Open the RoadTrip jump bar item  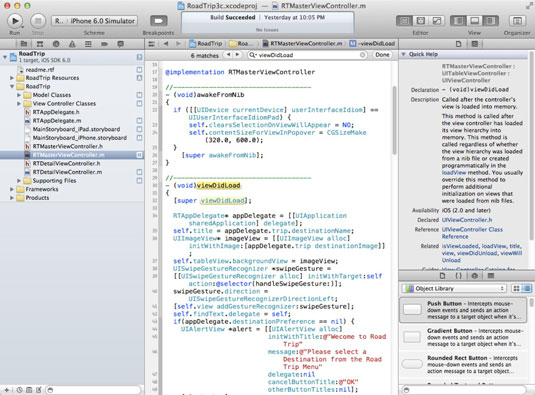[x=205, y=44]
